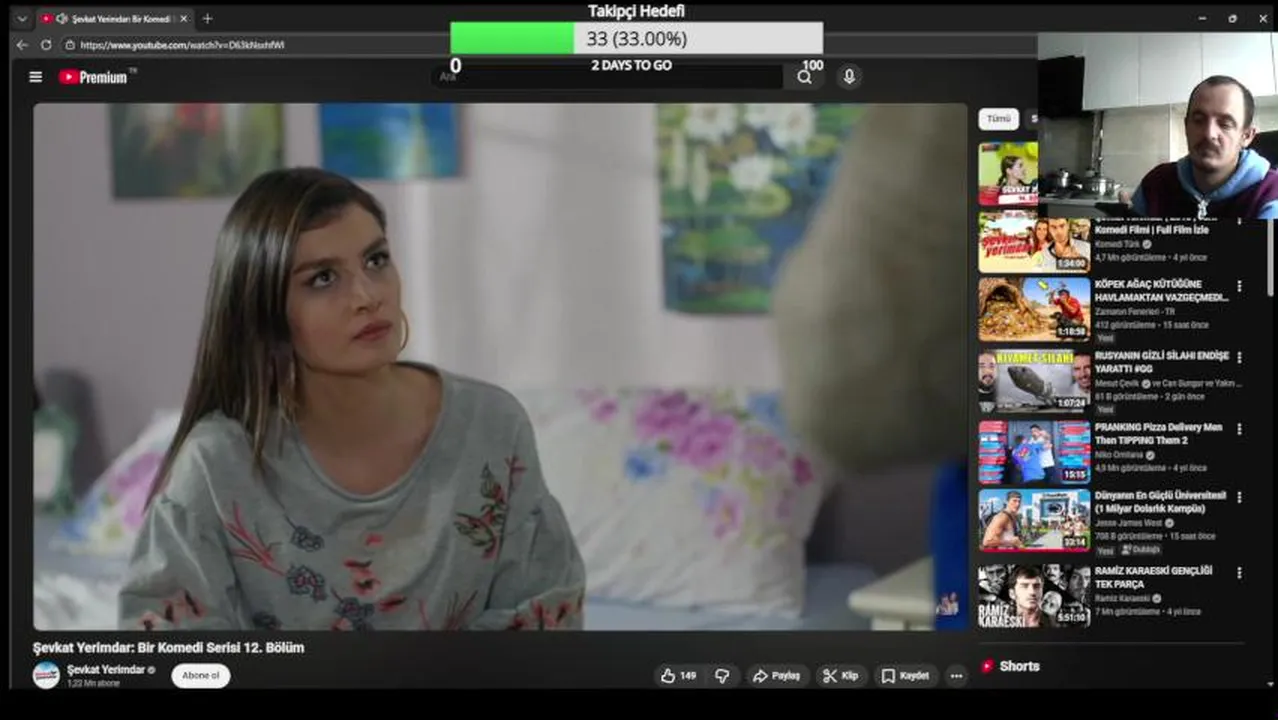This screenshot has height=720, width=1278.
Task: Open KÖPEK AĞAÇ KÜTÜĞÜNE video thumbnail
Action: [x=1034, y=309]
